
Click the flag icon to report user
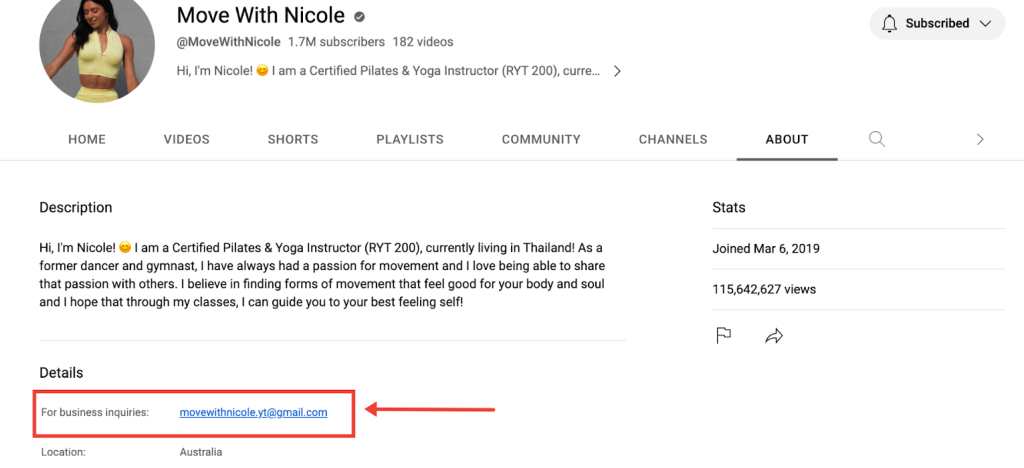(724, 336)
